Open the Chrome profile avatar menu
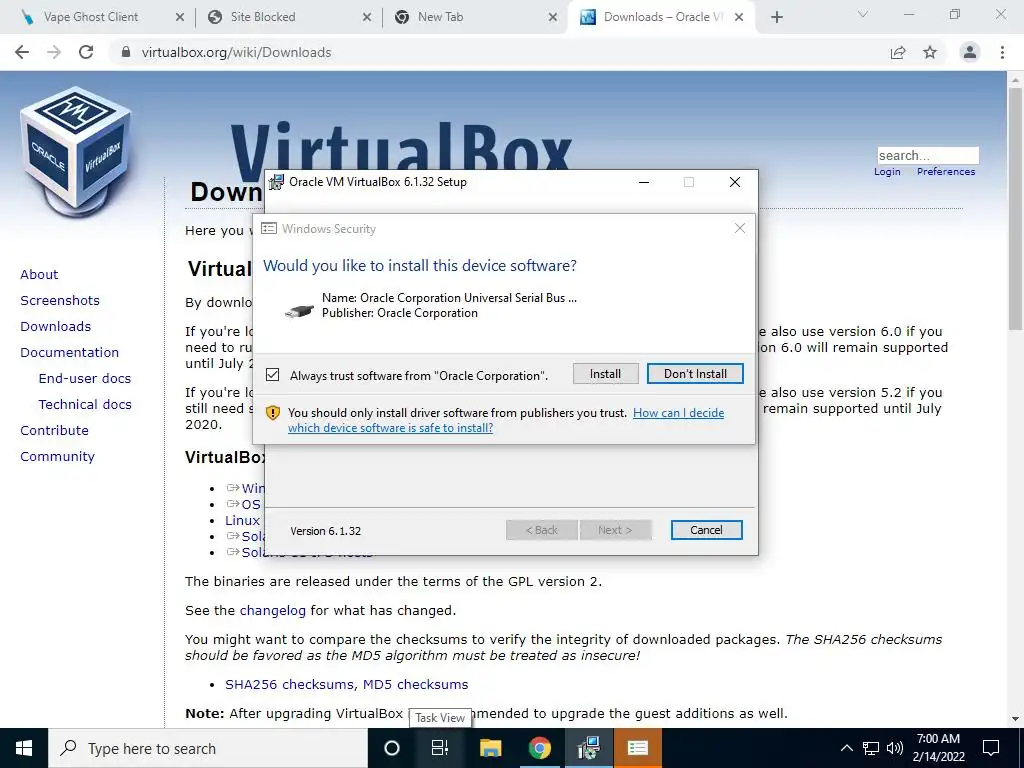The width and height of the screenshot is (1024, 768). tap(970, 52)
